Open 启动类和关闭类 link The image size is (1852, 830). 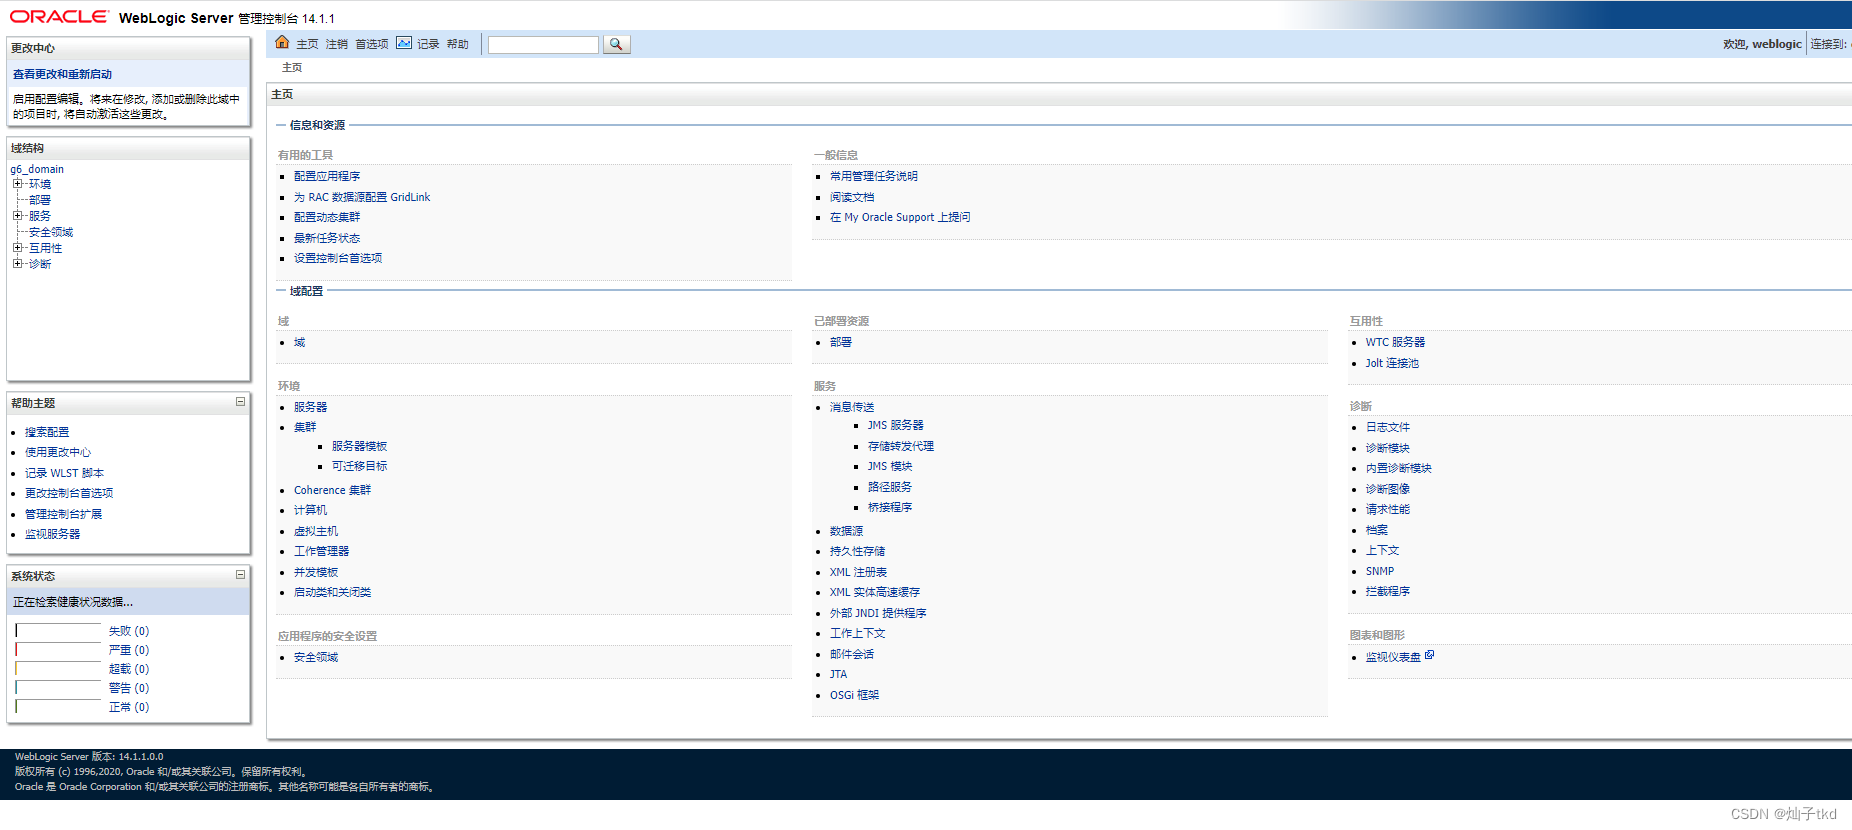point(332,592)
